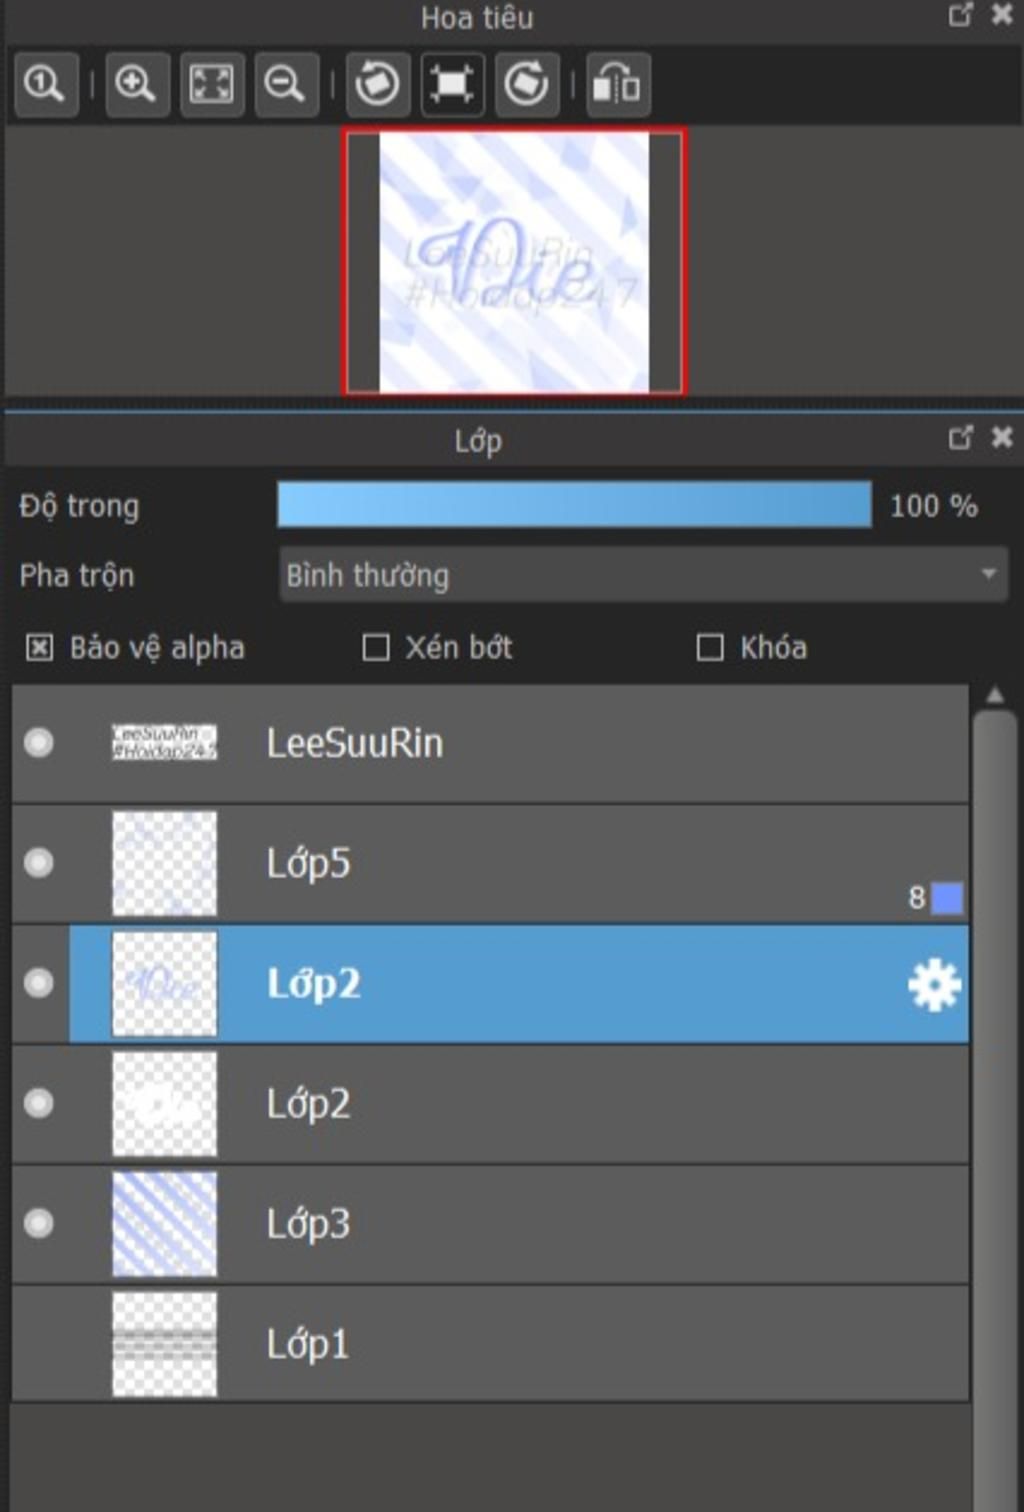Uncheck the Bảo vệ alpha checkbox
This screenshot has width=1024, height=1512.
[x=39, y=648]
